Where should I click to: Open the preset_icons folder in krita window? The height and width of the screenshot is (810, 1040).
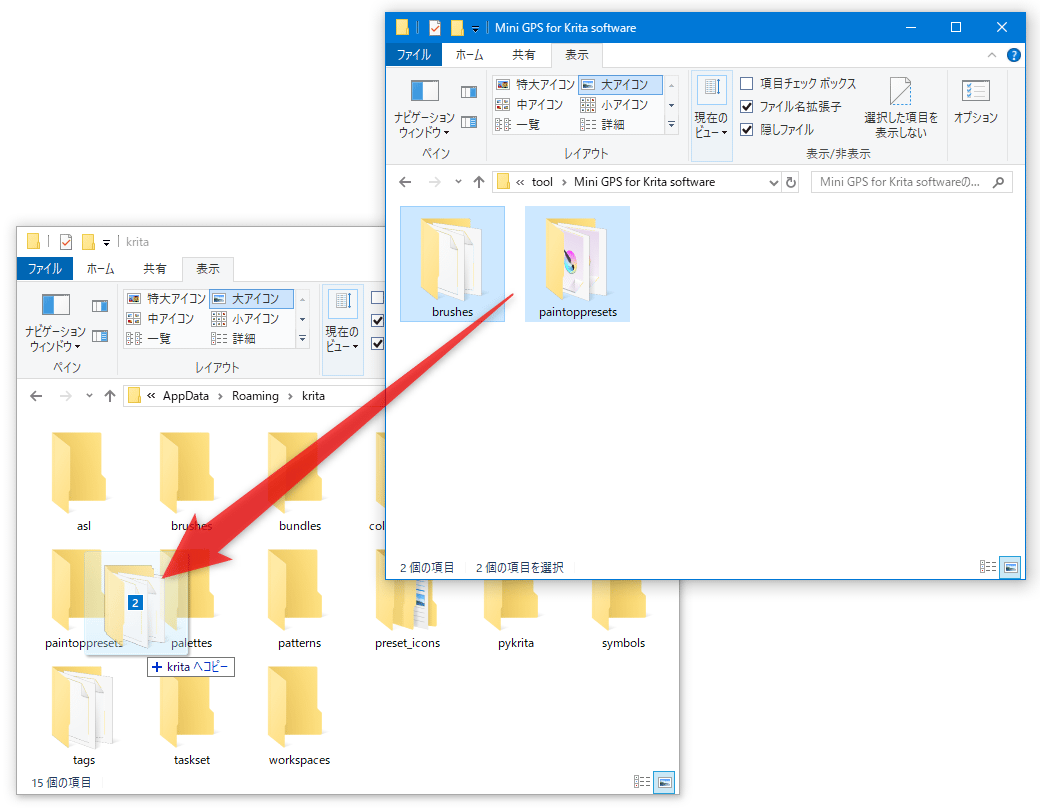point(407,614)
